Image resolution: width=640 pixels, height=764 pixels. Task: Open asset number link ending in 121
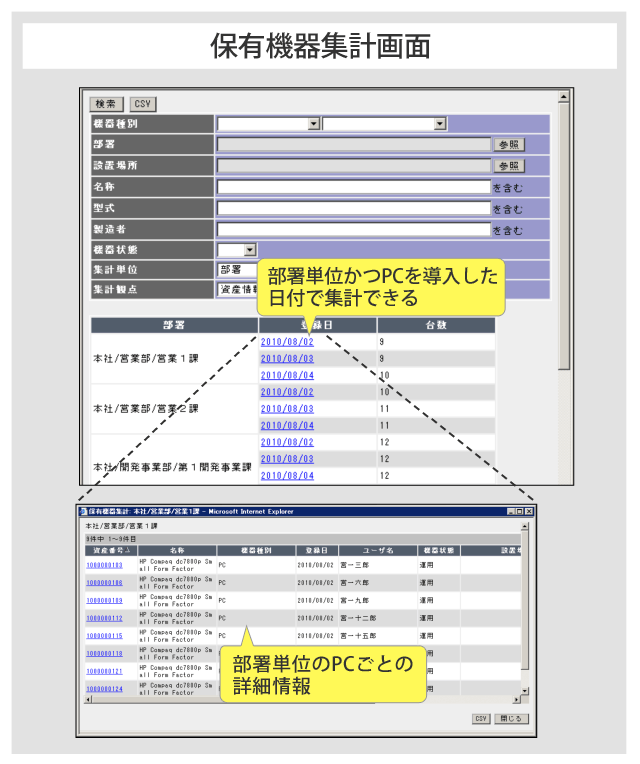click(x=104, y=671)
